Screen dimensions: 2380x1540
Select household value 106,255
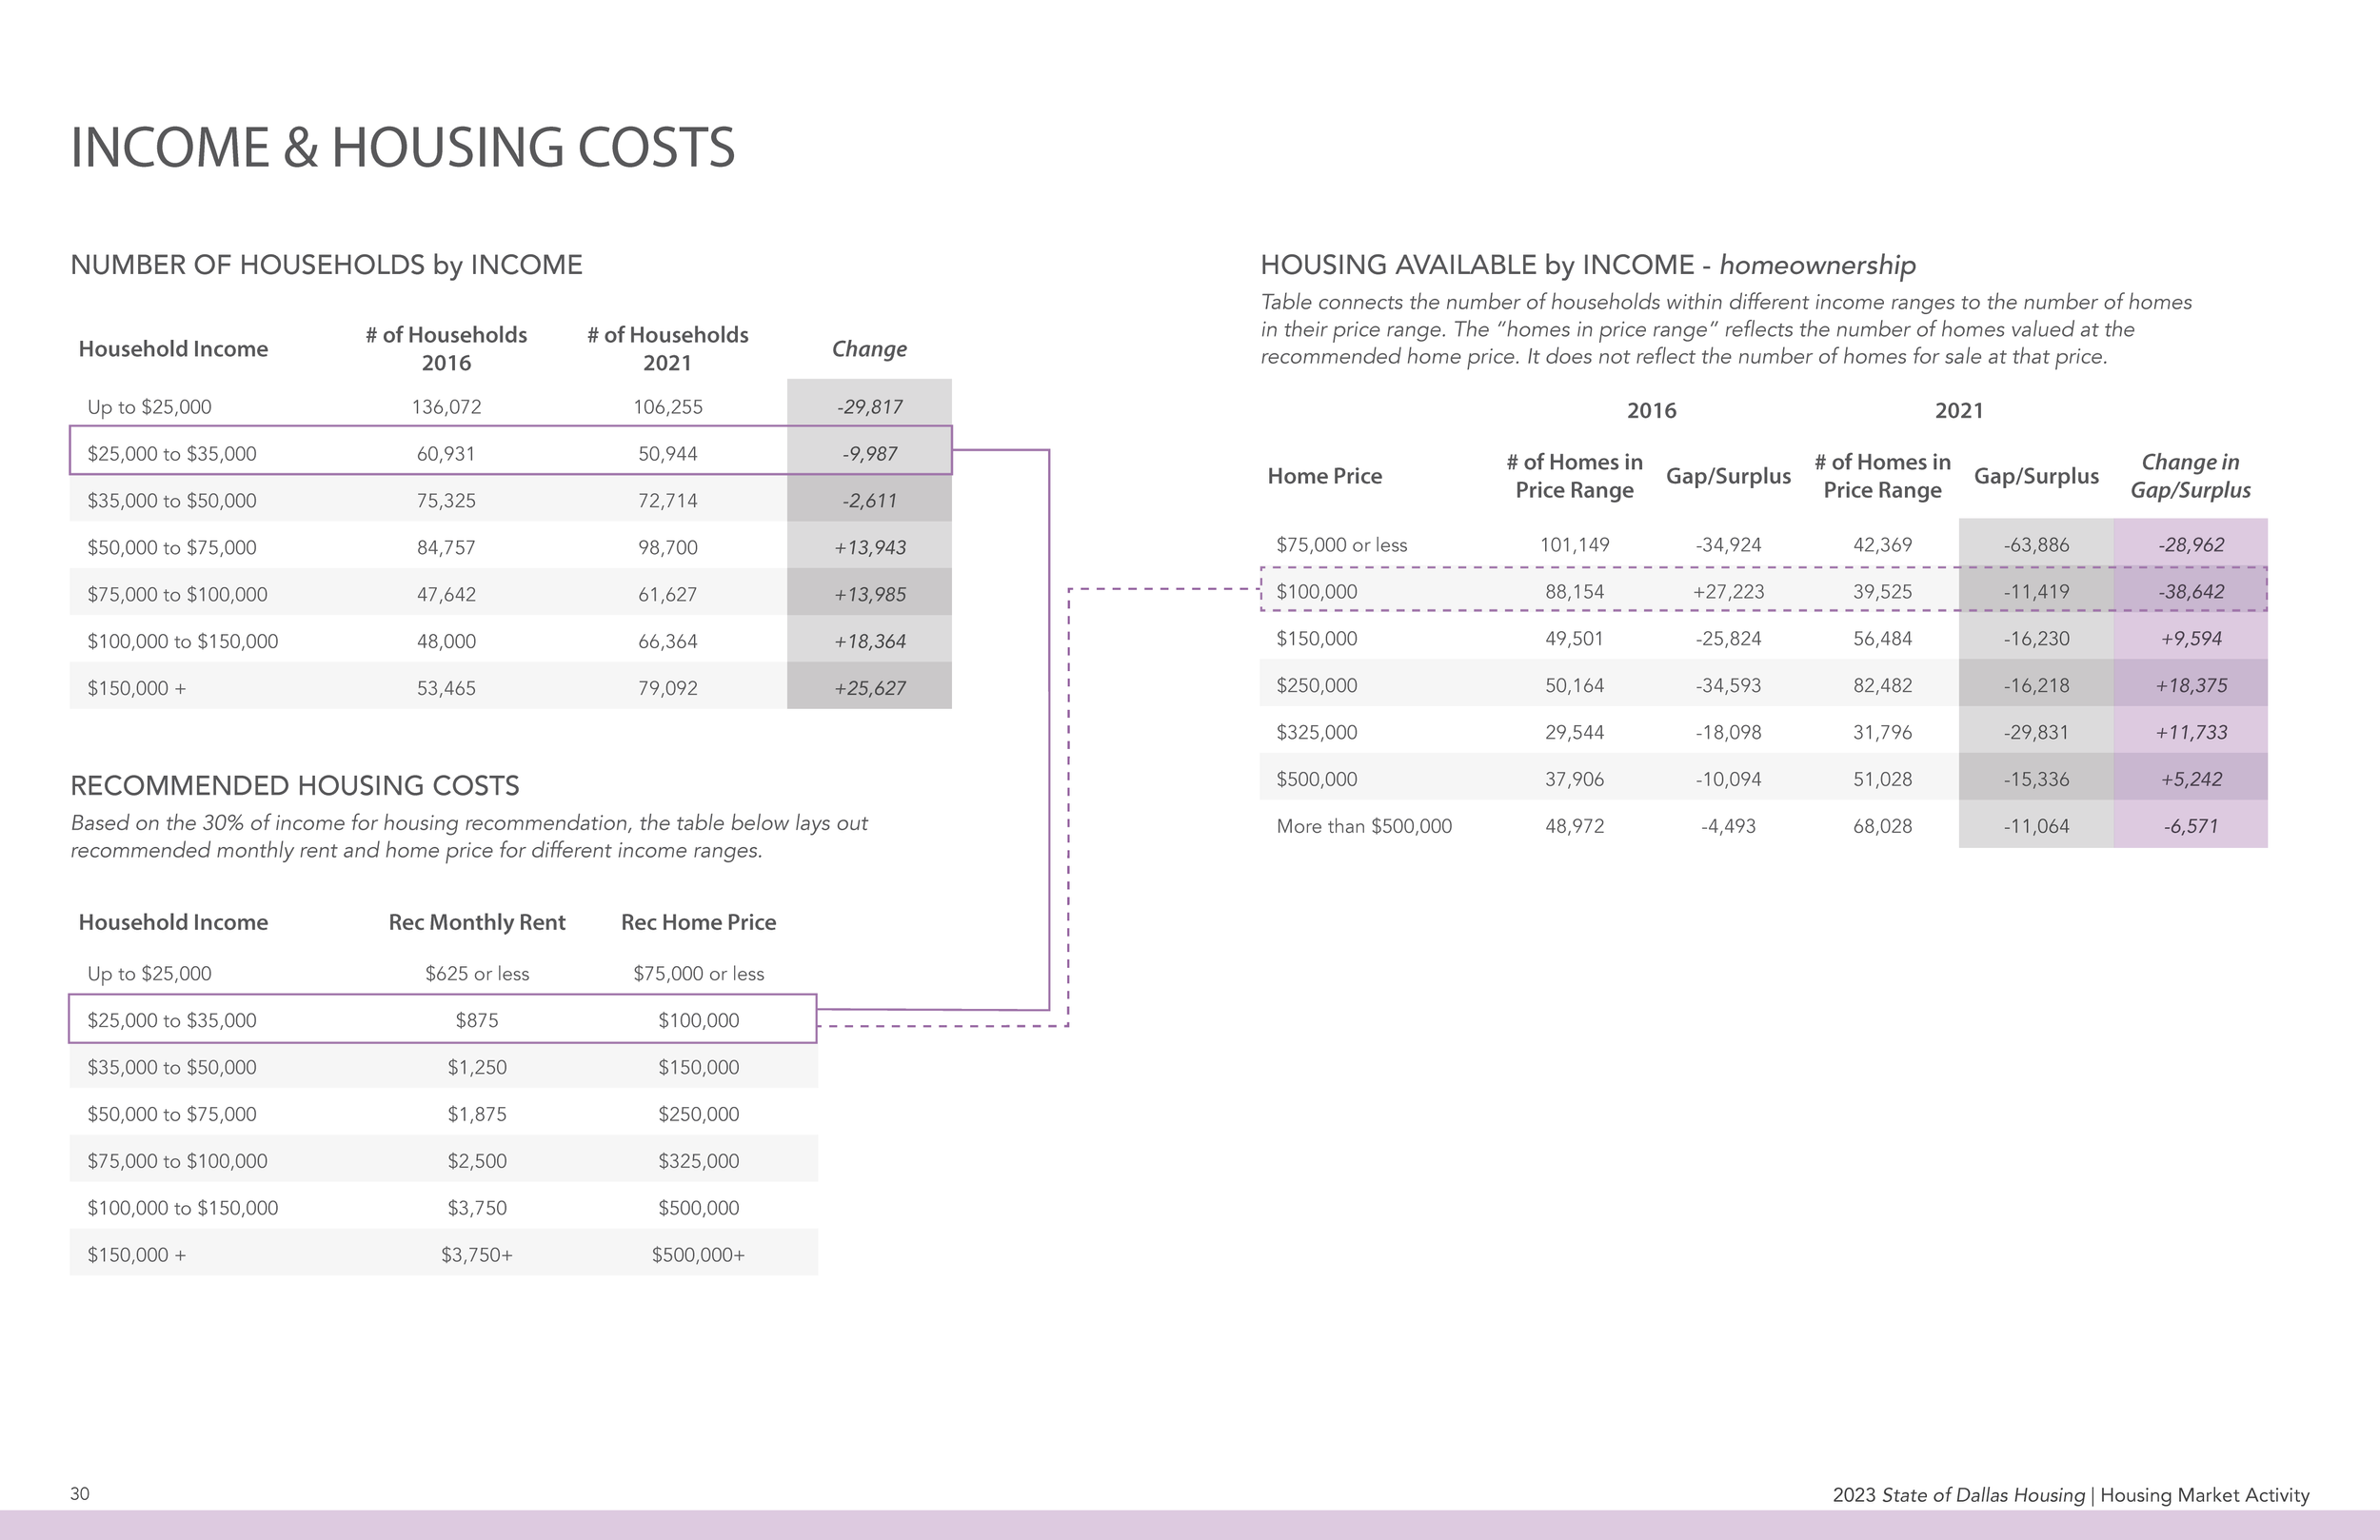click(668, 407)
